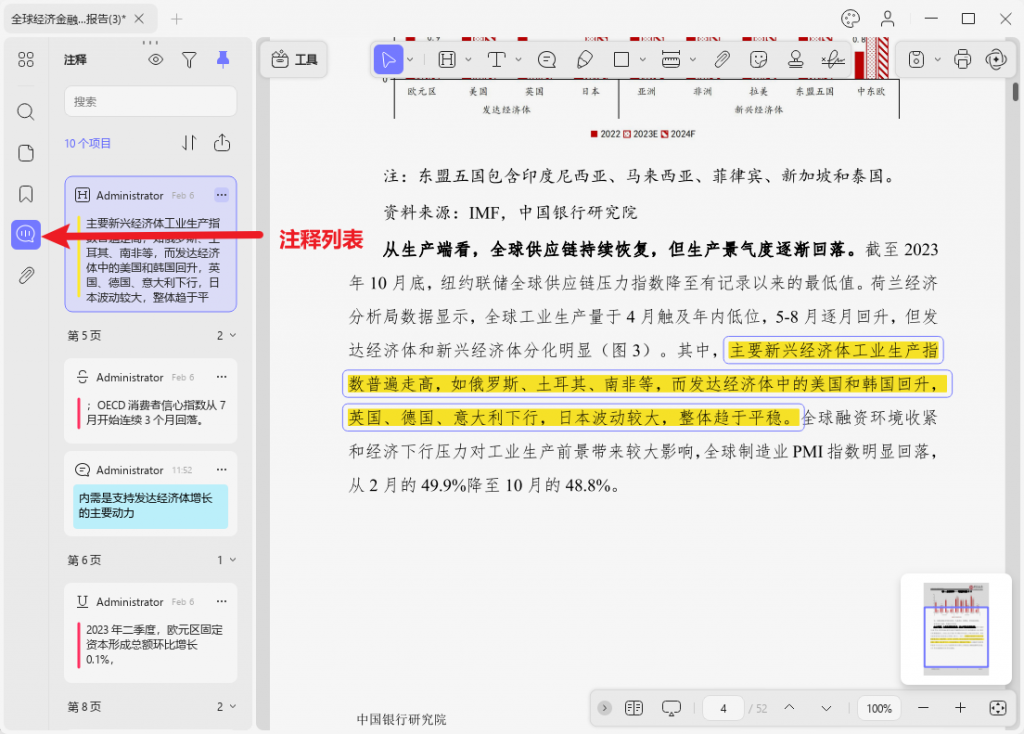Expand the save options dropdown arrow
This screenshot has width=1024, height=734.
click(938, 60)
